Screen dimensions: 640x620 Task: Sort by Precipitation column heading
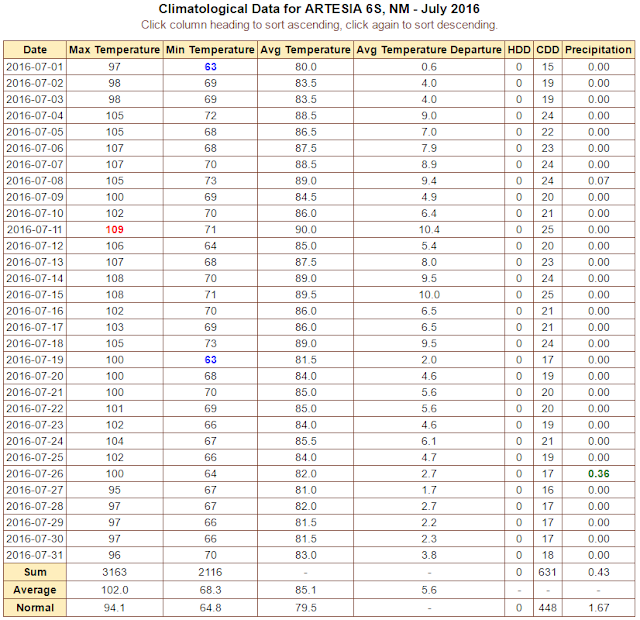tap(598, 50)
